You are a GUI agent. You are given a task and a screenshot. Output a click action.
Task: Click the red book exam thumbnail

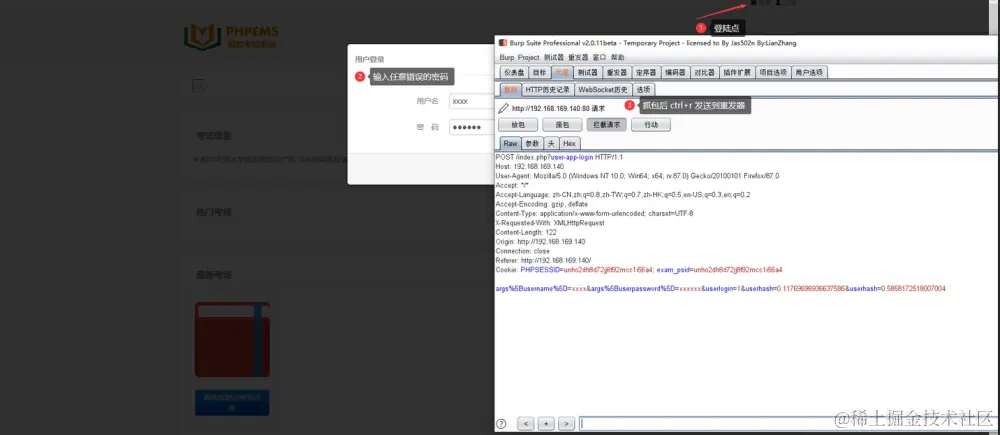(232, 339)
